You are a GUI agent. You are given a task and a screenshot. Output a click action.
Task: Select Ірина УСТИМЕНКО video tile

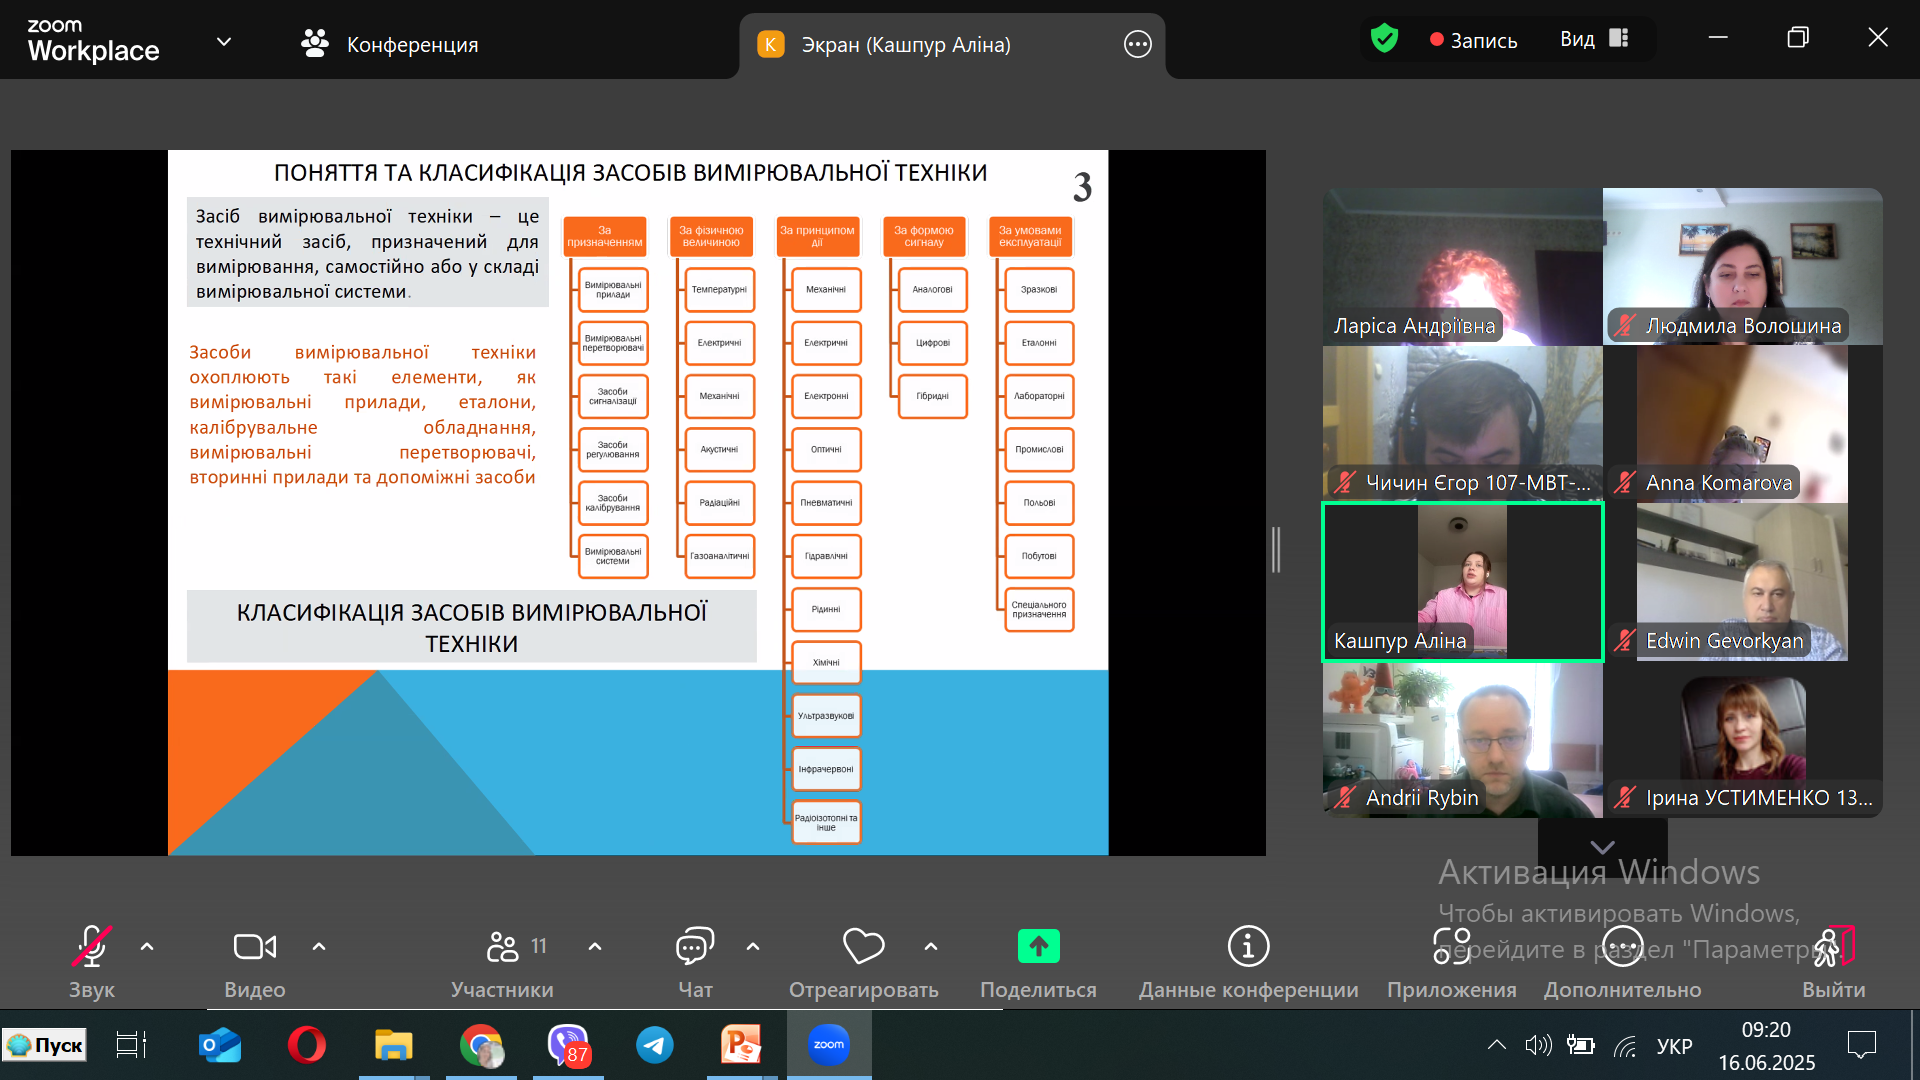pyautogui.click(x=1742, y=740)
